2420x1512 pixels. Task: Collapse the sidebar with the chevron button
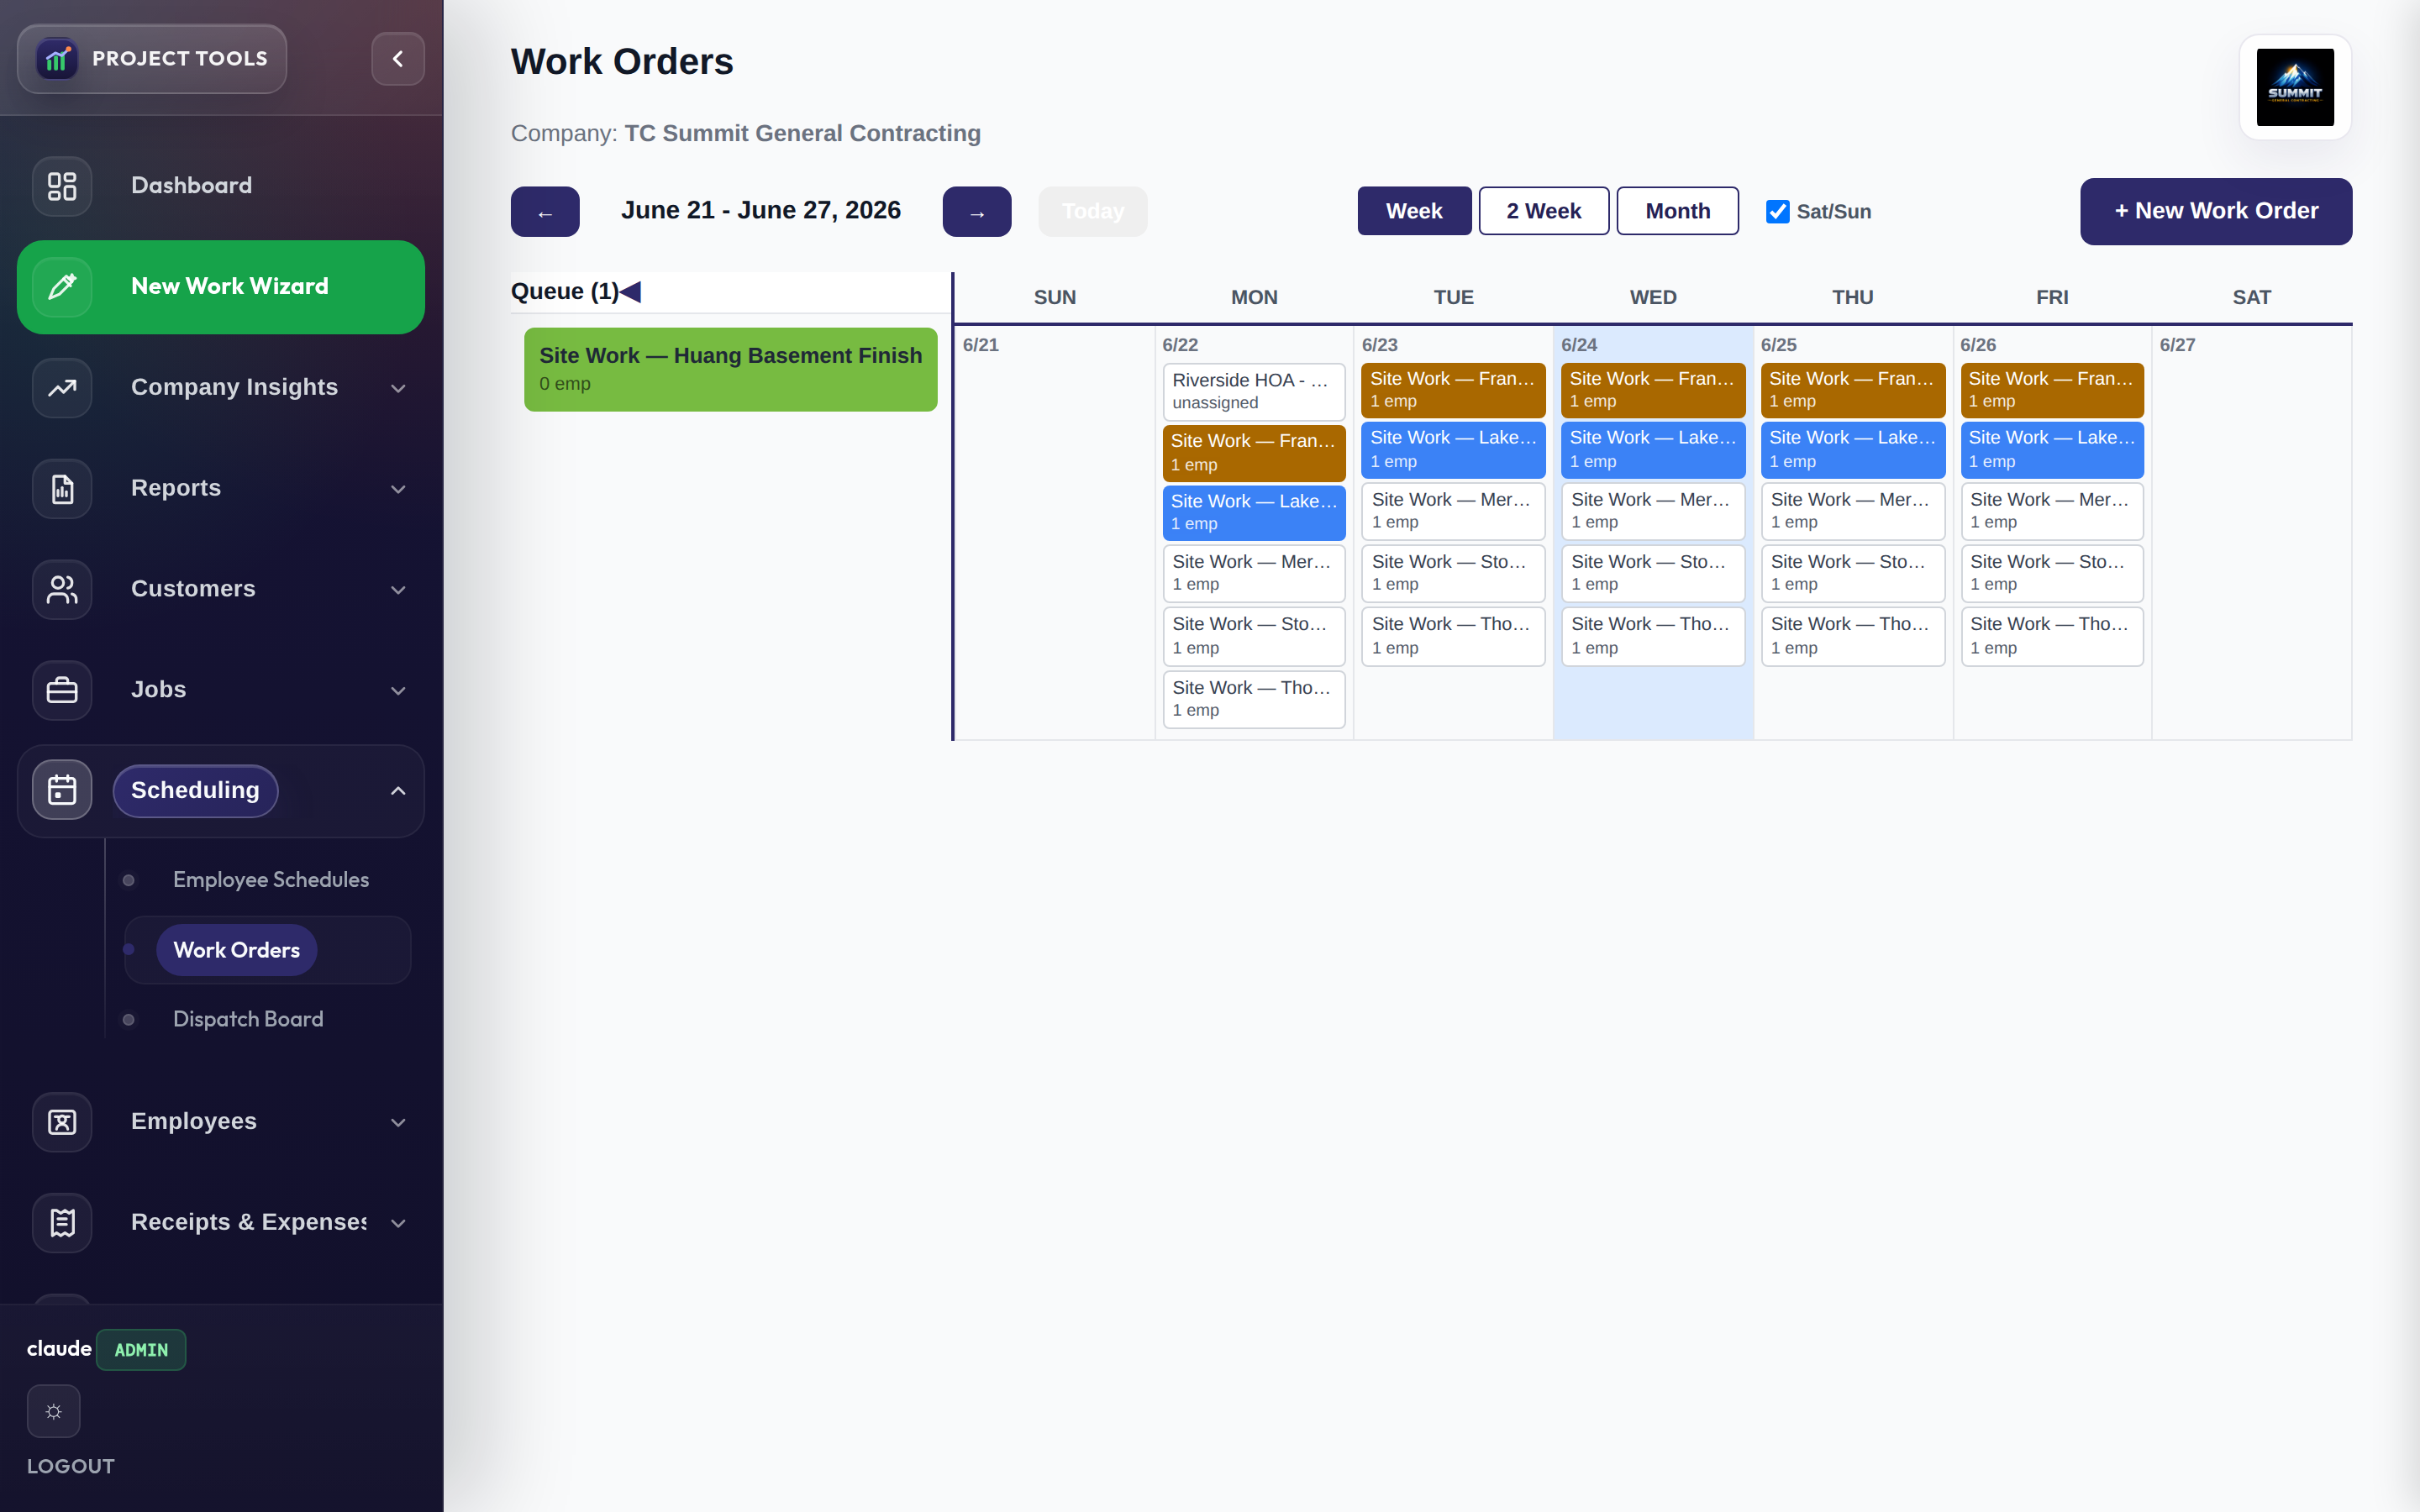tap(397, 59)
